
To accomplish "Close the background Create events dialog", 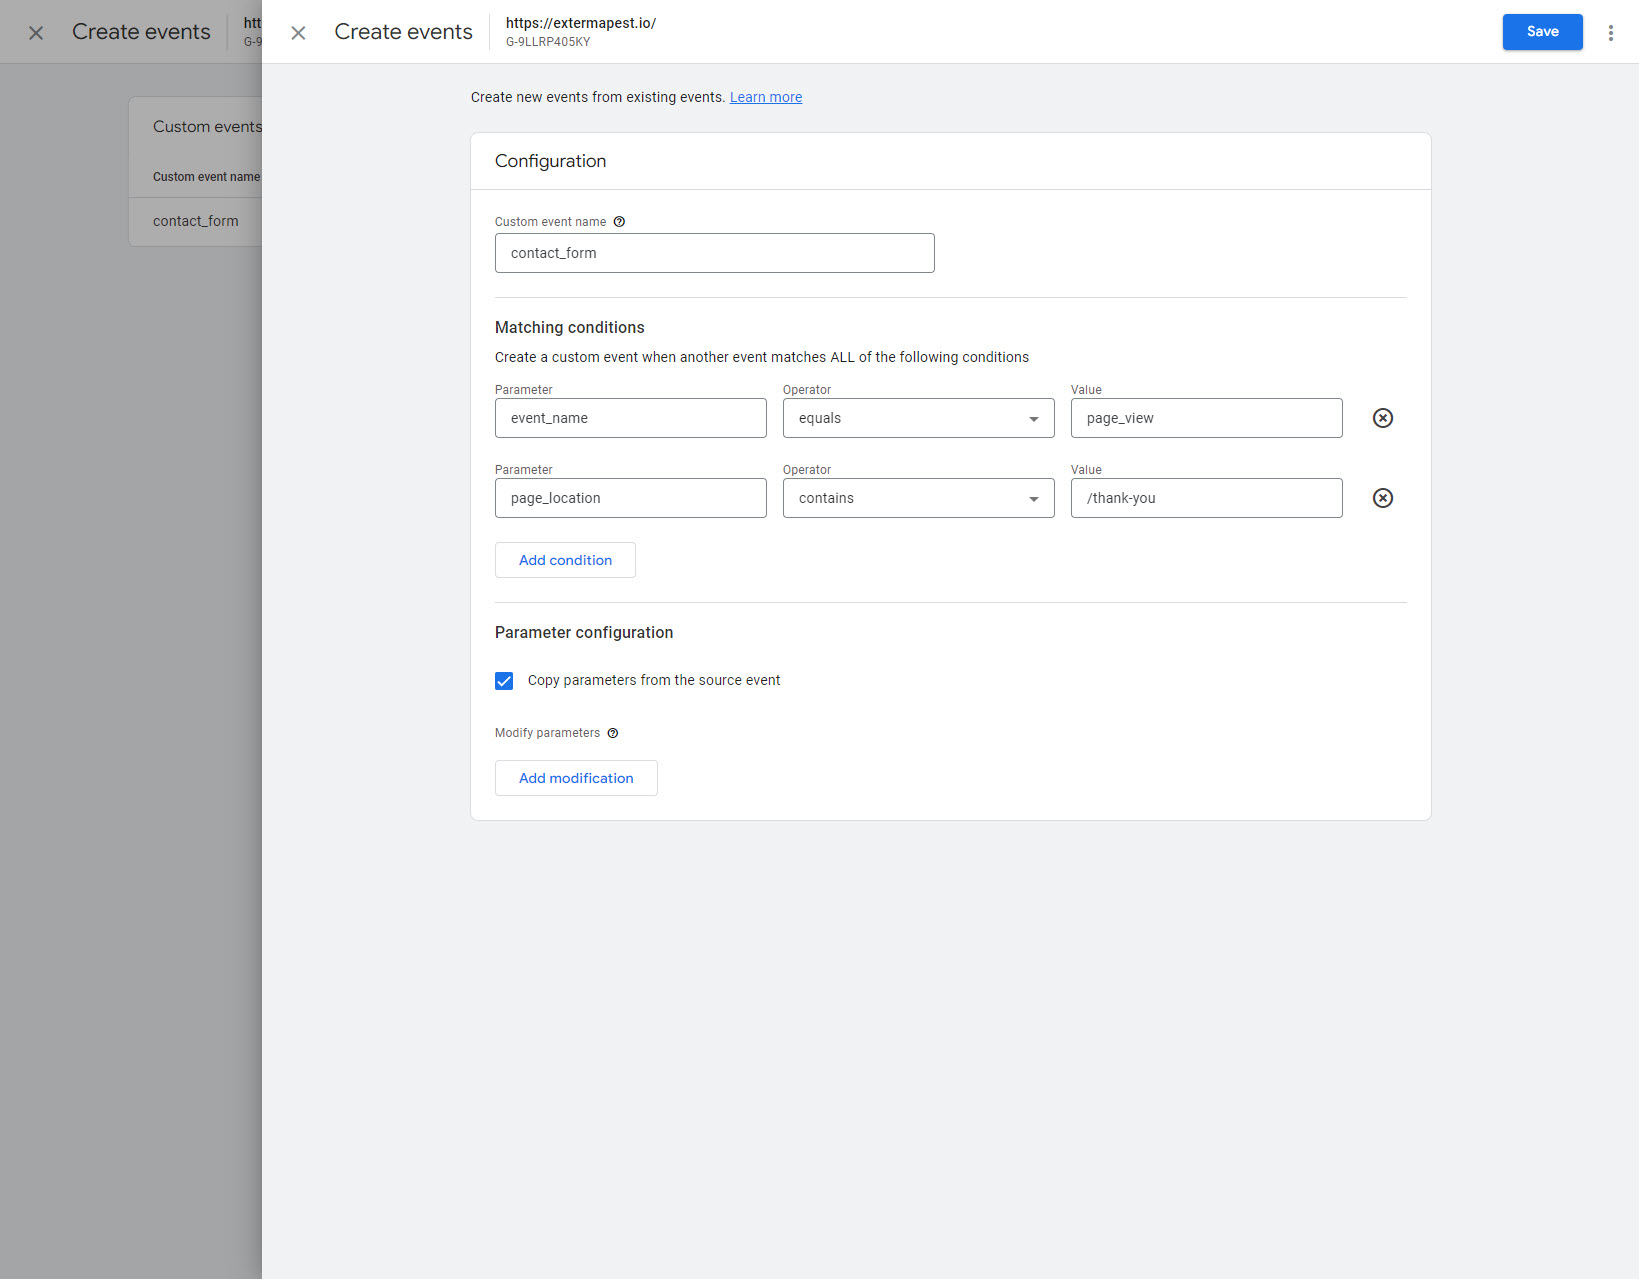I will 36,33.
